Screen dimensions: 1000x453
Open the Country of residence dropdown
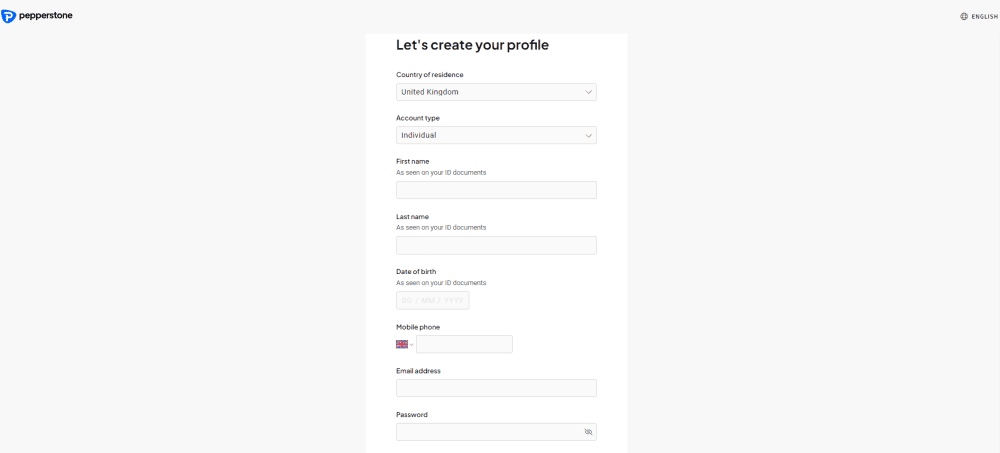click(496, 92)
